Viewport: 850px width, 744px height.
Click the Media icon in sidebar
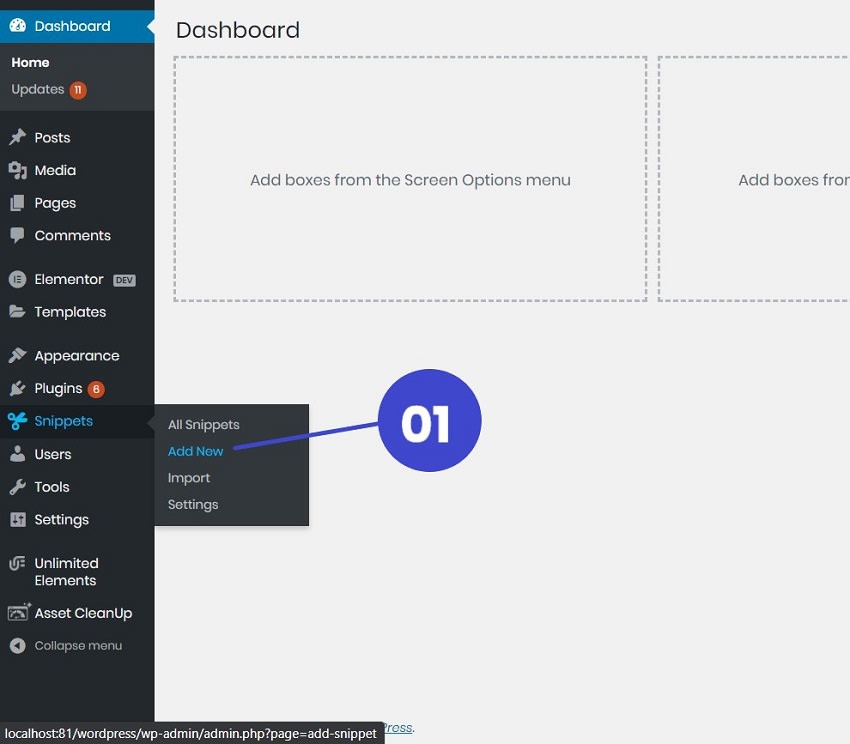pyautogui.click(x=17, y=170)
